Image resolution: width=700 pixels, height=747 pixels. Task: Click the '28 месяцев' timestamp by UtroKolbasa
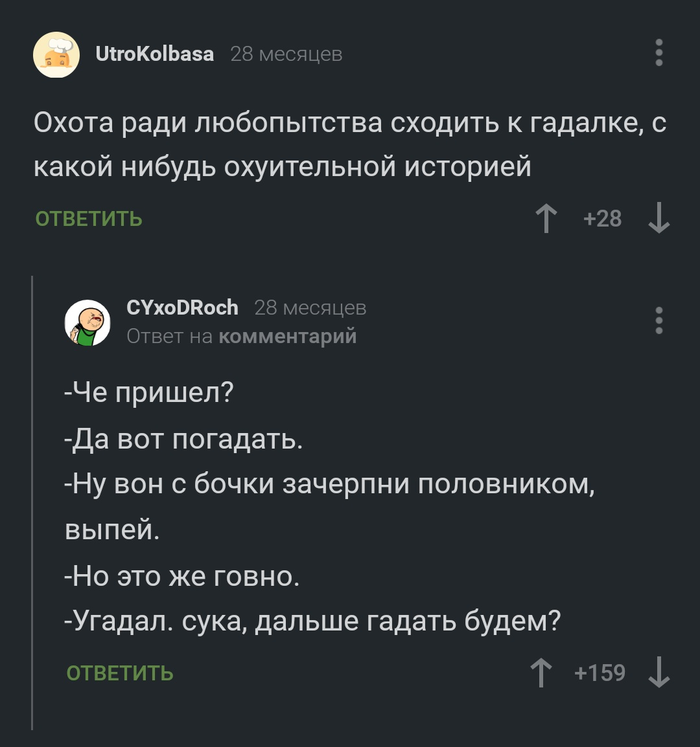click(286, 54)
